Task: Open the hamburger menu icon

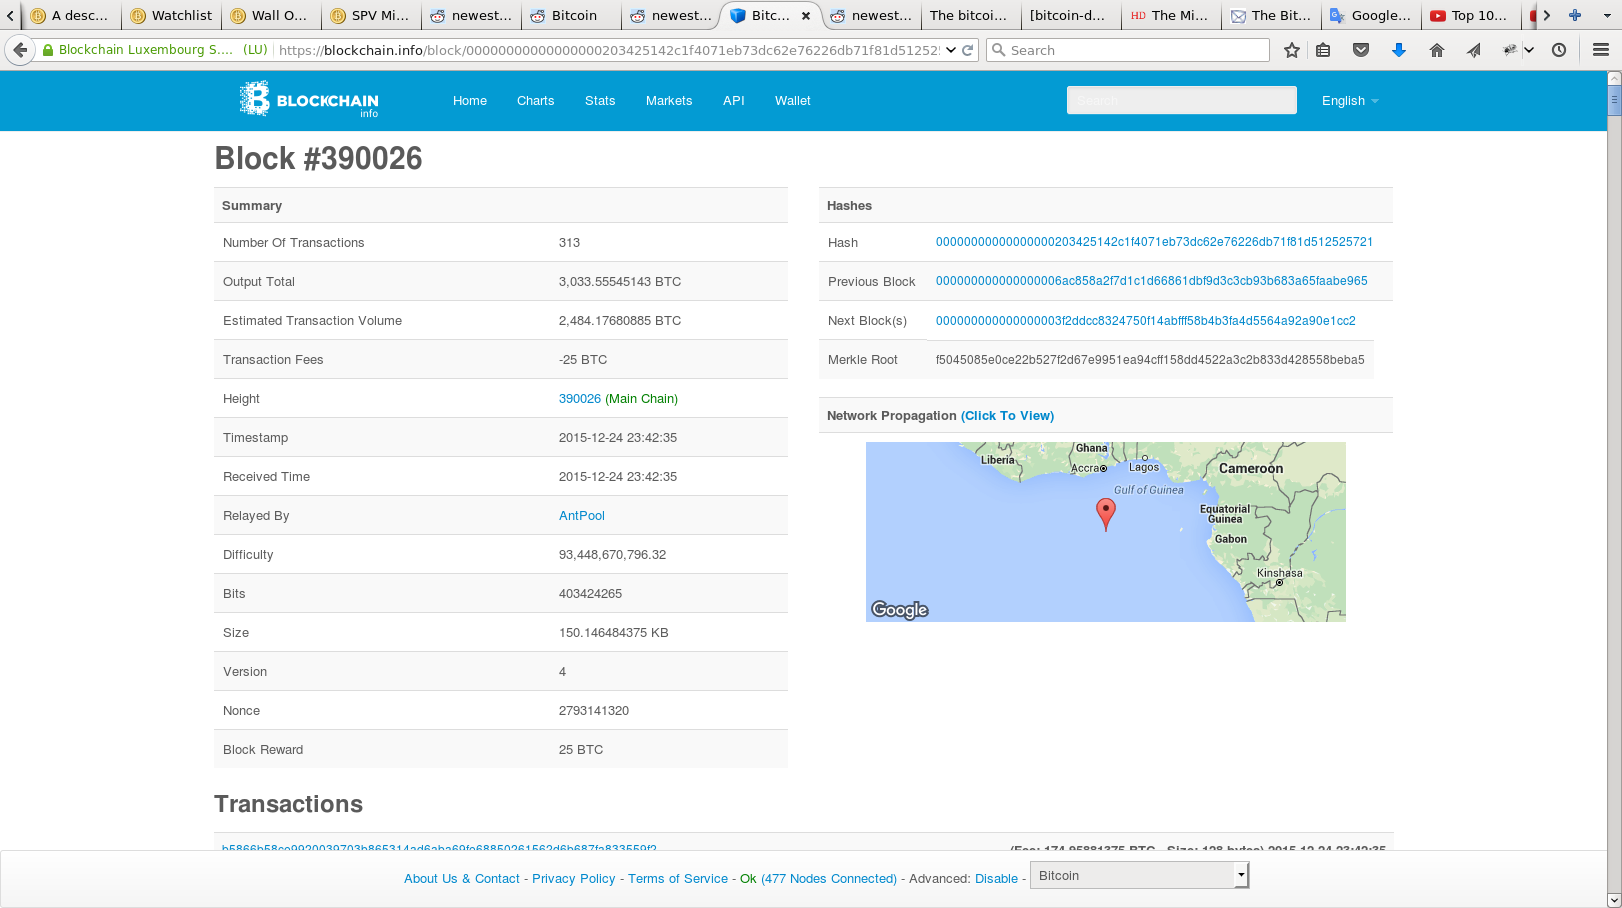Action: (1601, 50)
